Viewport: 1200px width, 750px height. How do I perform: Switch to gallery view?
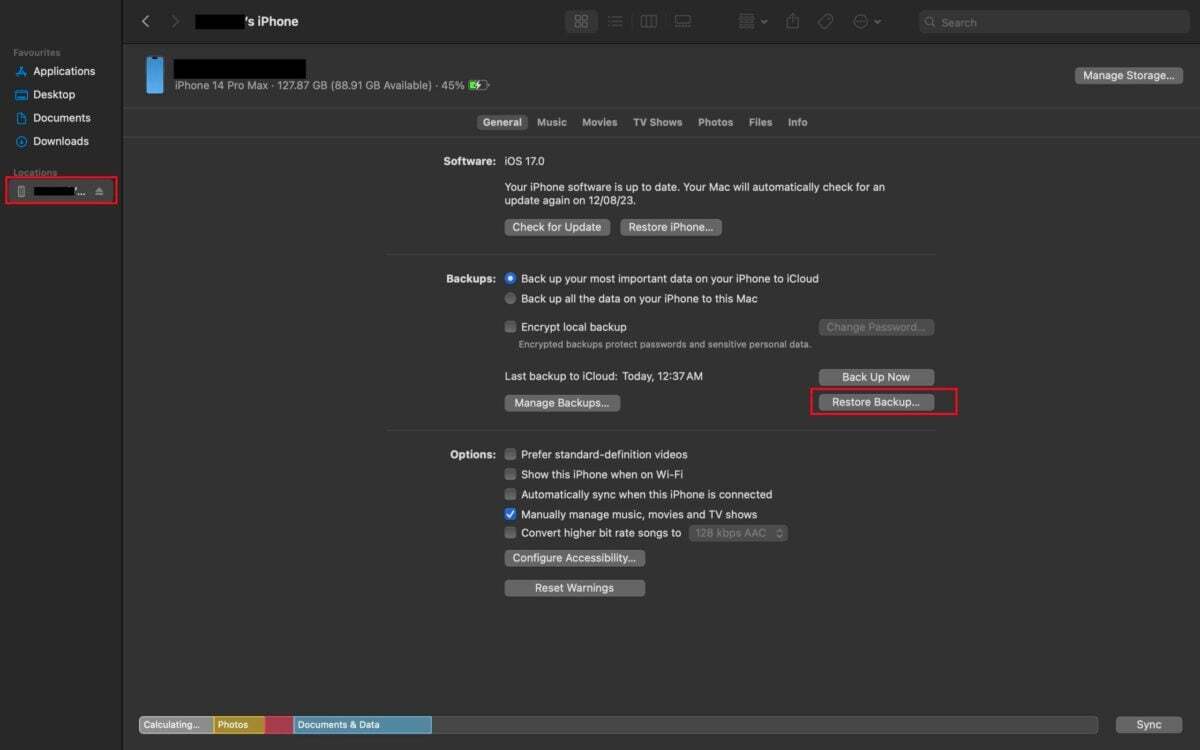(x=683, y=21)
